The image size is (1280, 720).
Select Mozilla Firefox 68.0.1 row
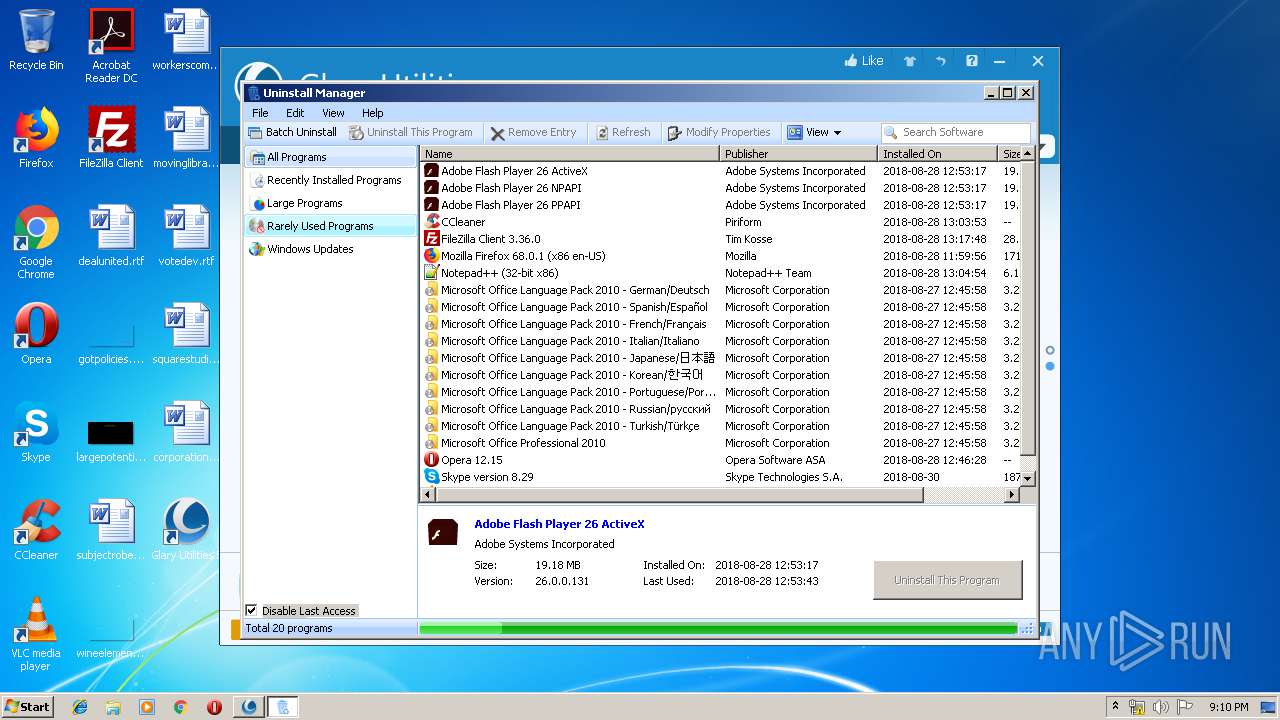pos(720,256)
